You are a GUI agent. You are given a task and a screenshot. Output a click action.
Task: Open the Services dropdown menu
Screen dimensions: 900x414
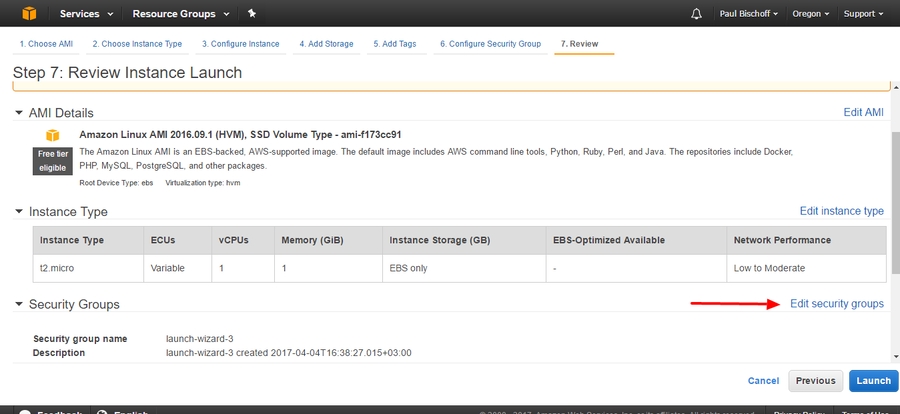[86, 14]
